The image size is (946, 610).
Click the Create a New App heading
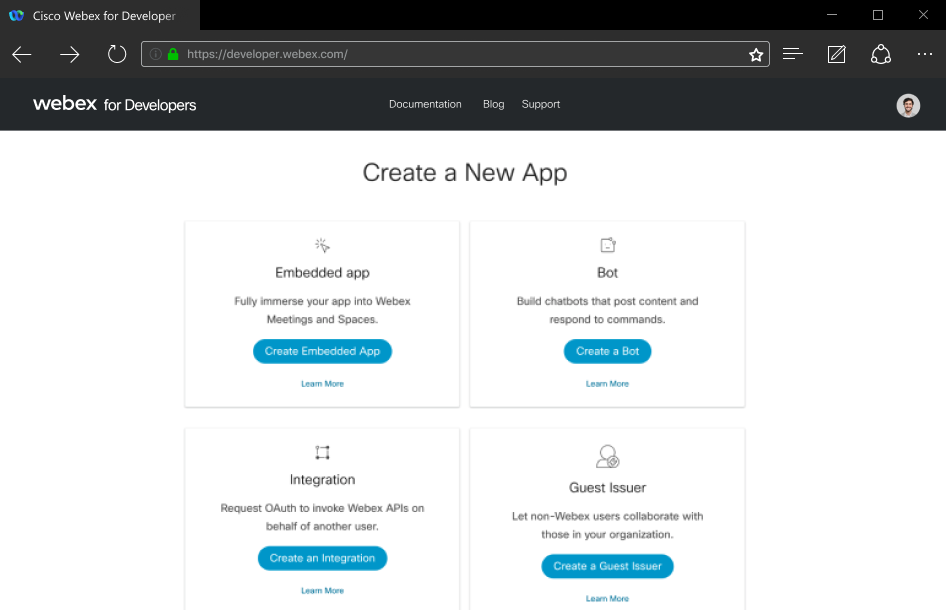[x=465, y=173]
